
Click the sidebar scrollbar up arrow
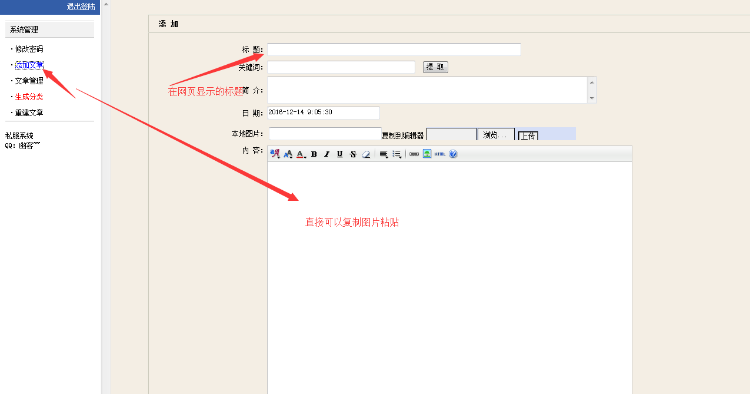point(106,4)
